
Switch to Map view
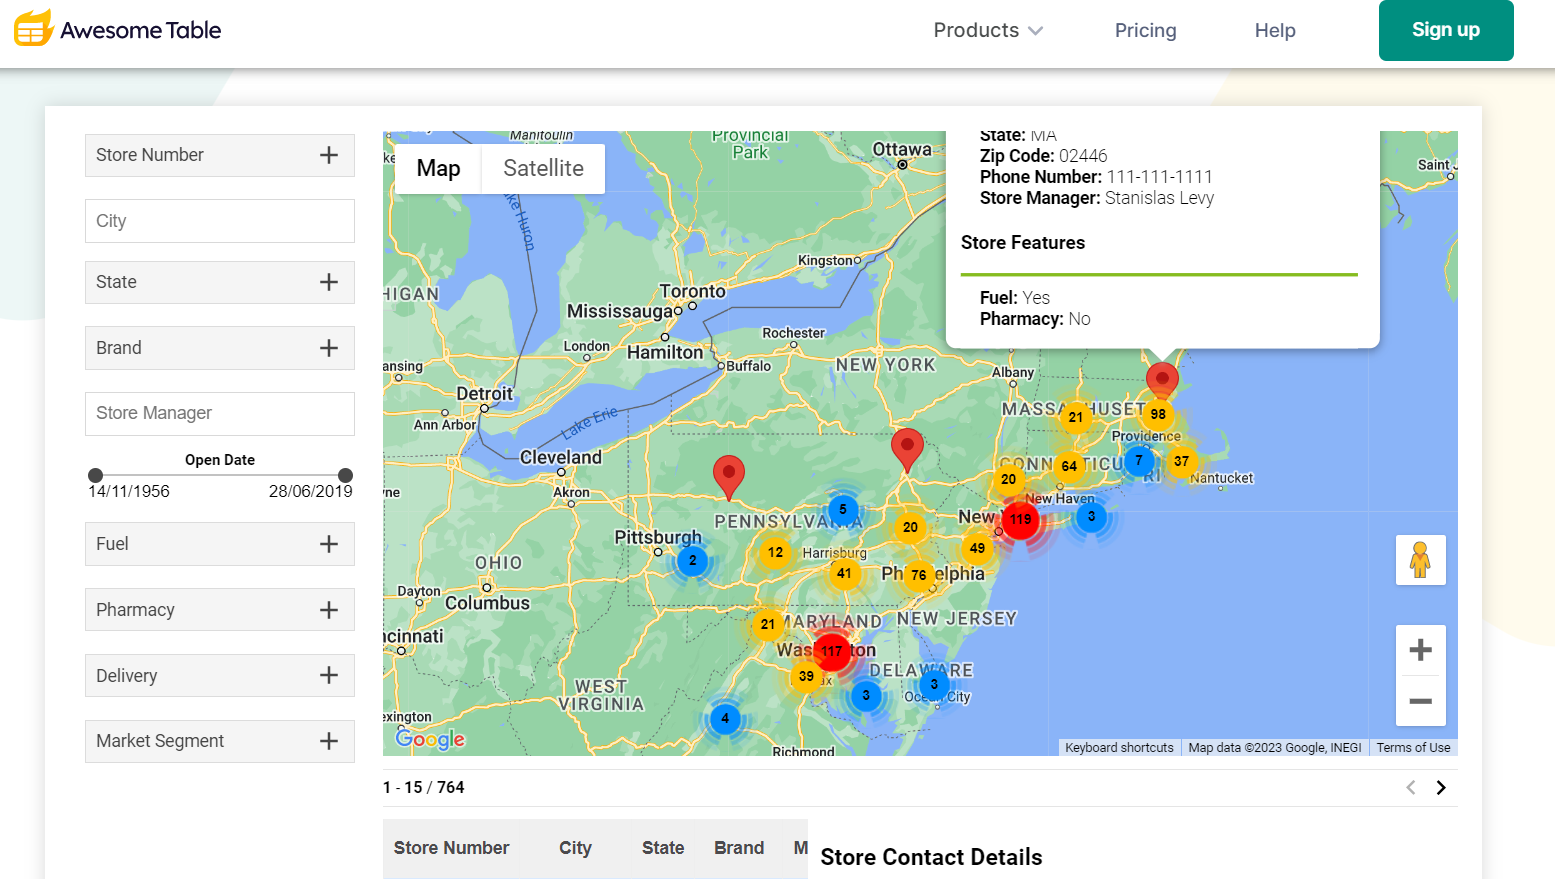(x=438, y=168)
